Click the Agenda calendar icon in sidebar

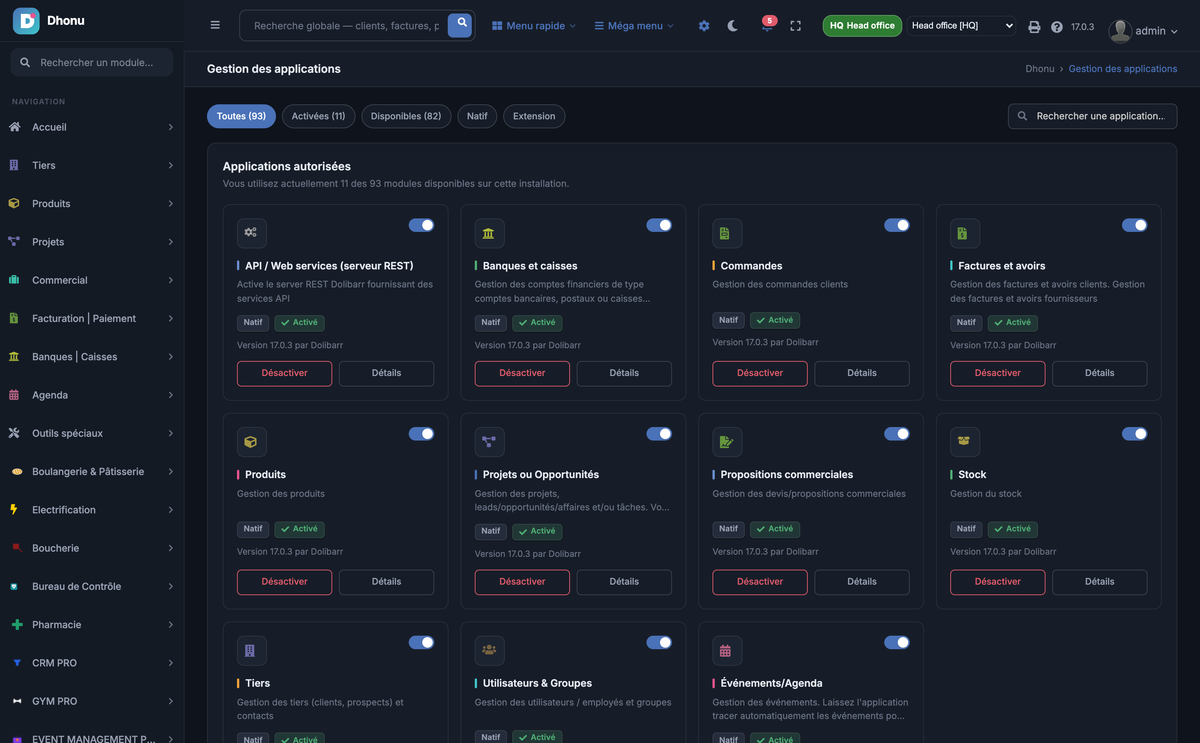point(14,395)
